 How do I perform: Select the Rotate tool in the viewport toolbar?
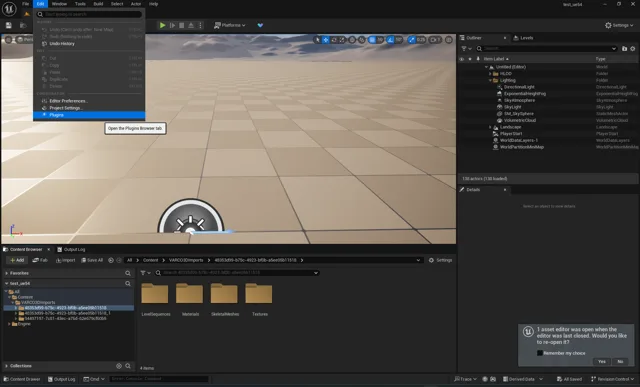(334, 40)
